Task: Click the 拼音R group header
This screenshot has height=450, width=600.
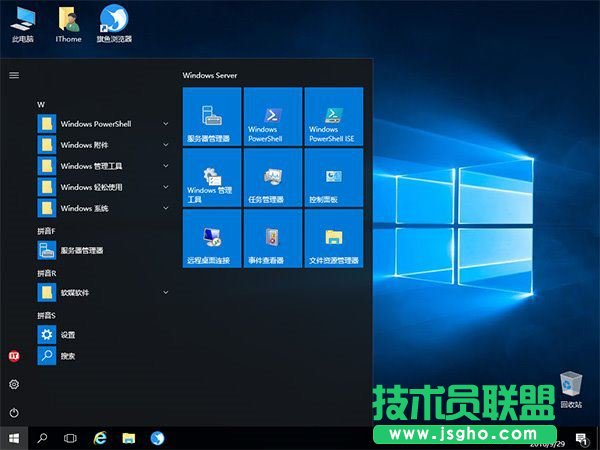Action: click(x=47, y=273)
